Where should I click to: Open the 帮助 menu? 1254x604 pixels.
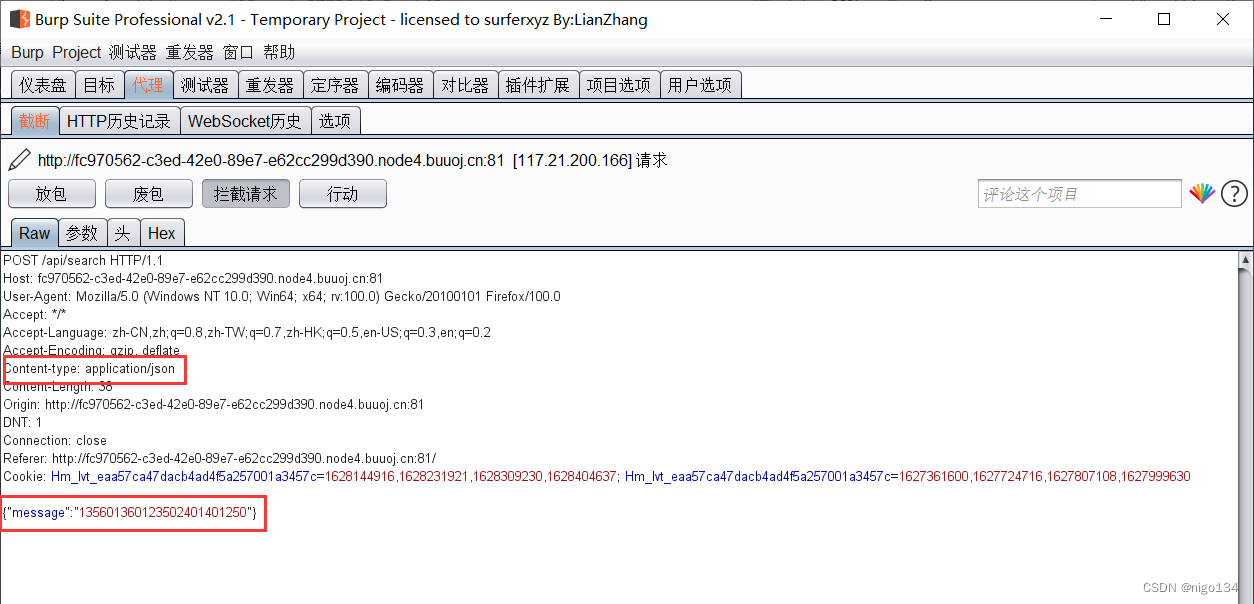tap(279, 53)
